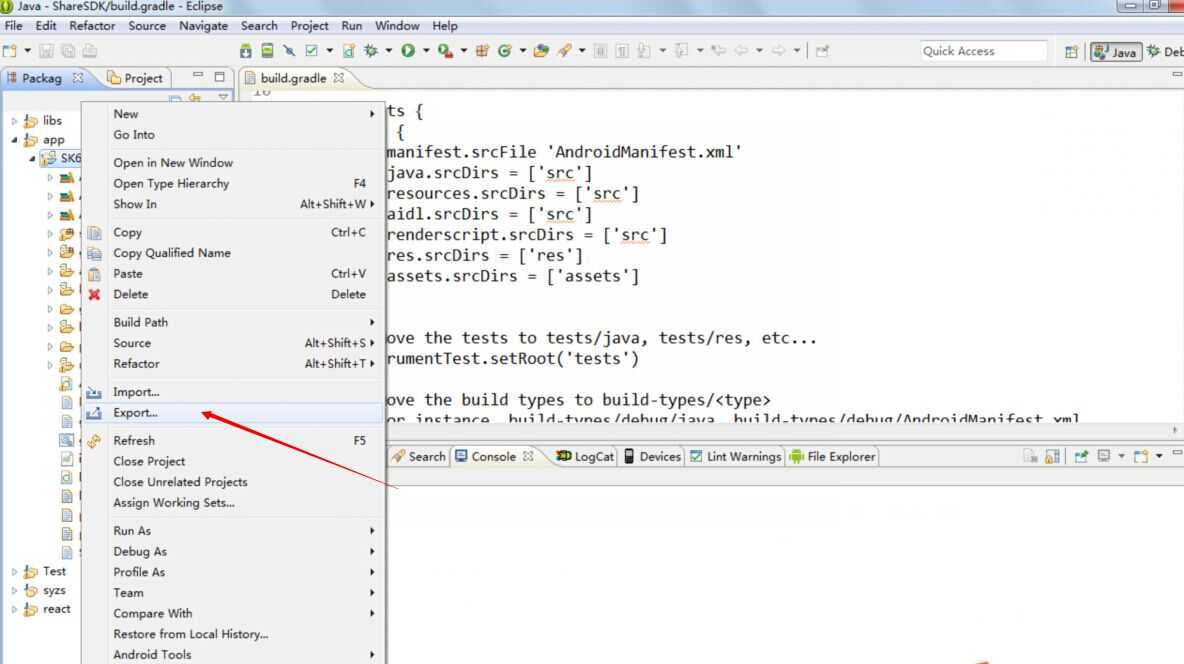Choose Go Into in context menu
Viewport: 1184px width, 664px height.
click(x=234, y=134)
